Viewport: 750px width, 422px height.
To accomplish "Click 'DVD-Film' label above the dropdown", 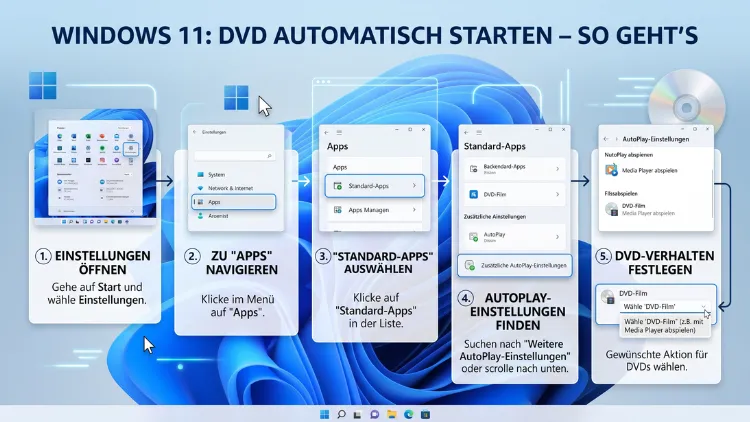I will 633,293.
